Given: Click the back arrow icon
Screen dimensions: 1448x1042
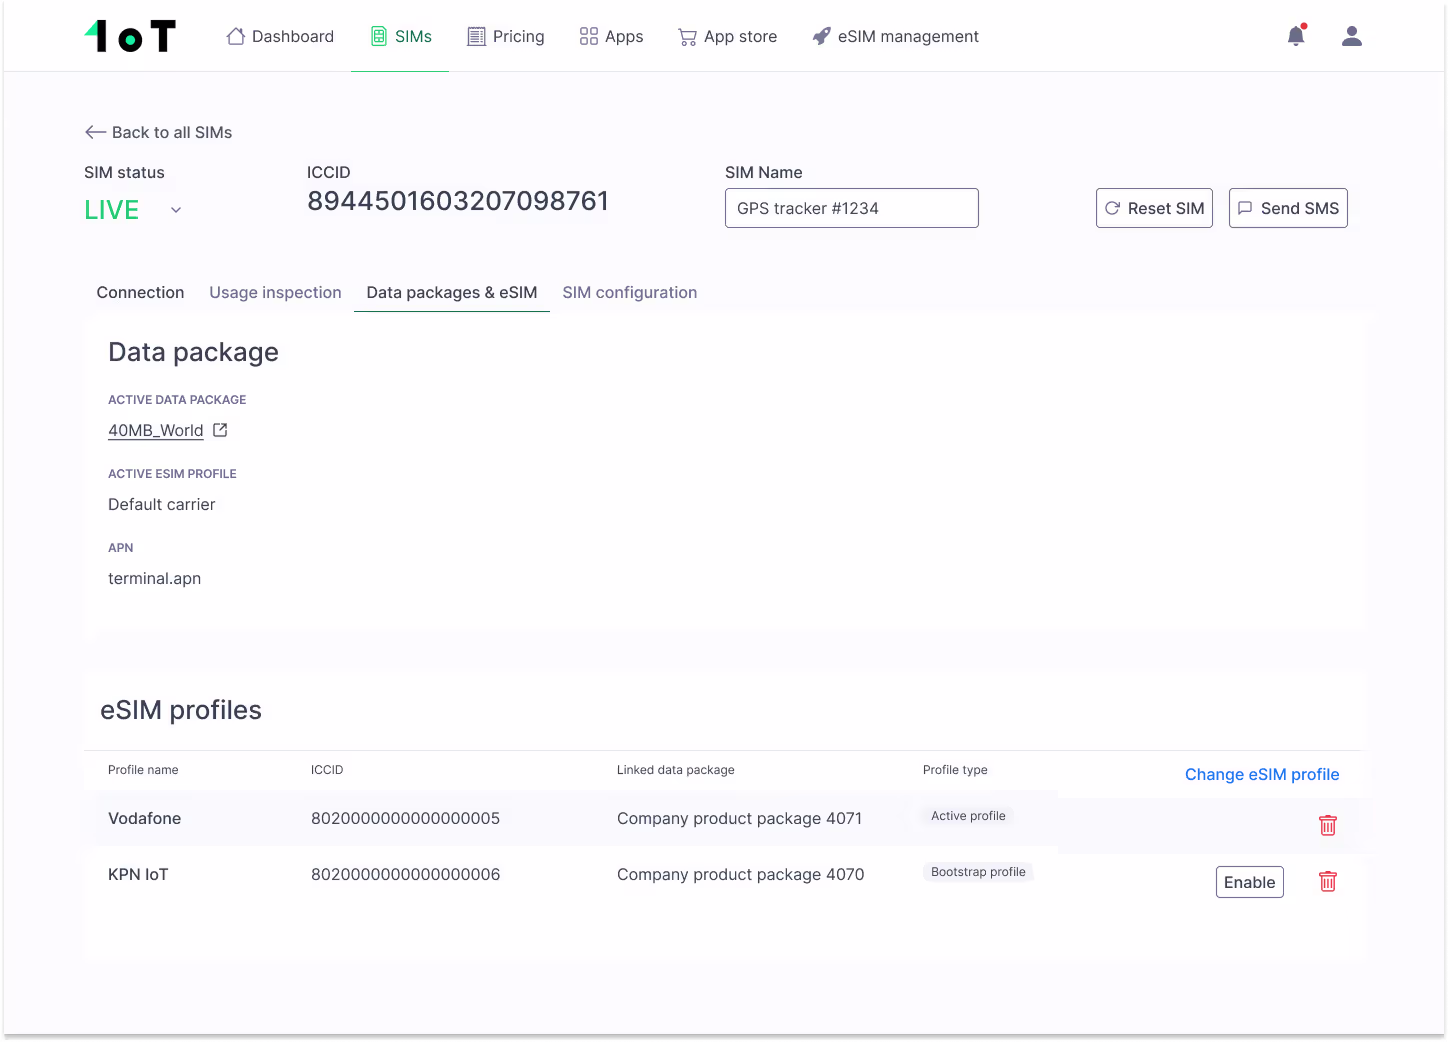Looking at the screenshot, I should point(95,132).
